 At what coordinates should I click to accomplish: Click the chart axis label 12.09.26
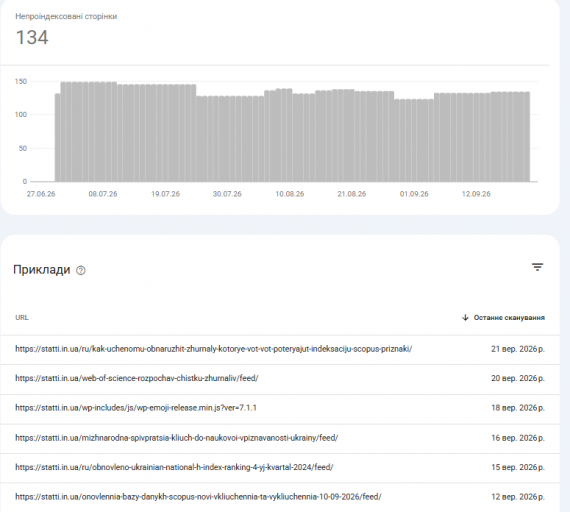coord(476,194)
